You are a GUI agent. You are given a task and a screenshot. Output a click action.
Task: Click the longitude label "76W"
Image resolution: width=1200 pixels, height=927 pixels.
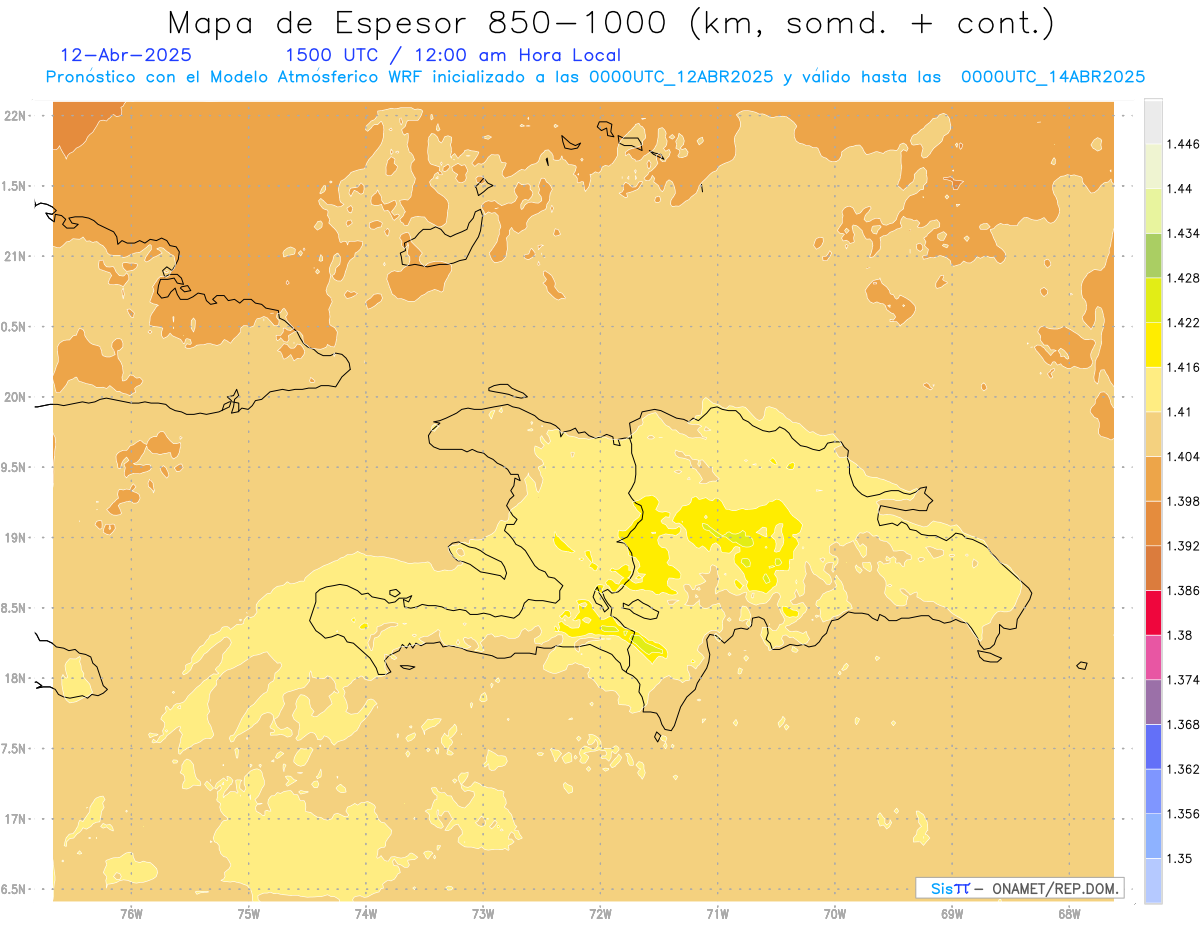click(131, 914)
